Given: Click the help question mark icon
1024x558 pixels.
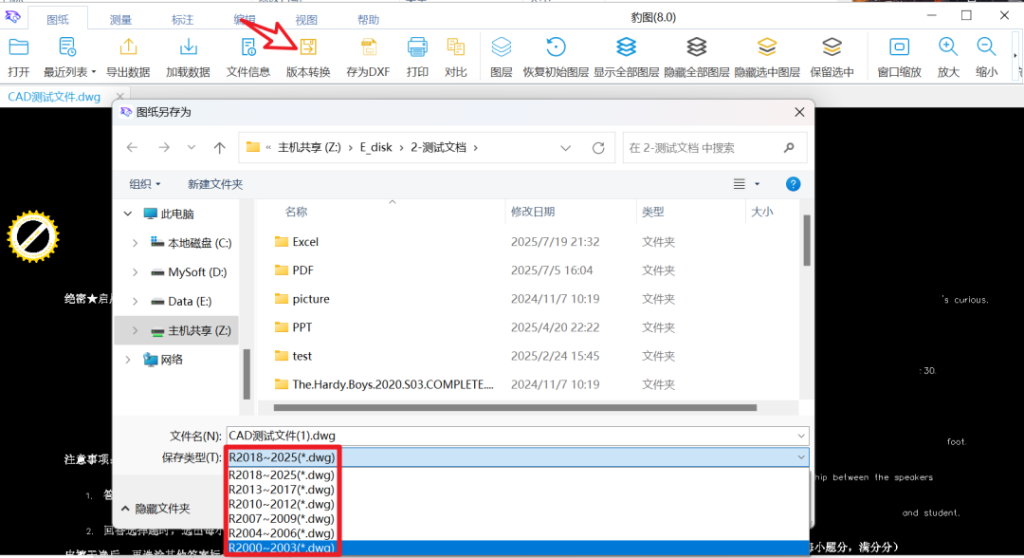Looking at the screenshot, I should tap(793, 184).
